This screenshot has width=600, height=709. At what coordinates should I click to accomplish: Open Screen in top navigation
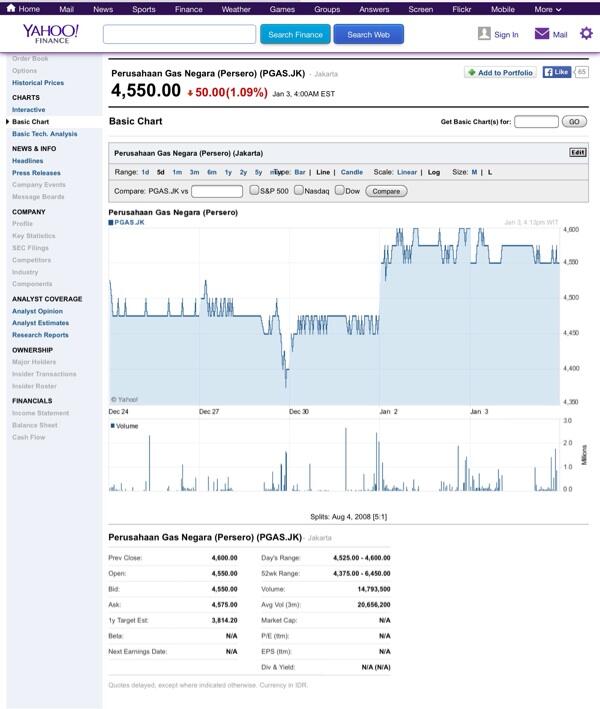point(420,9)
